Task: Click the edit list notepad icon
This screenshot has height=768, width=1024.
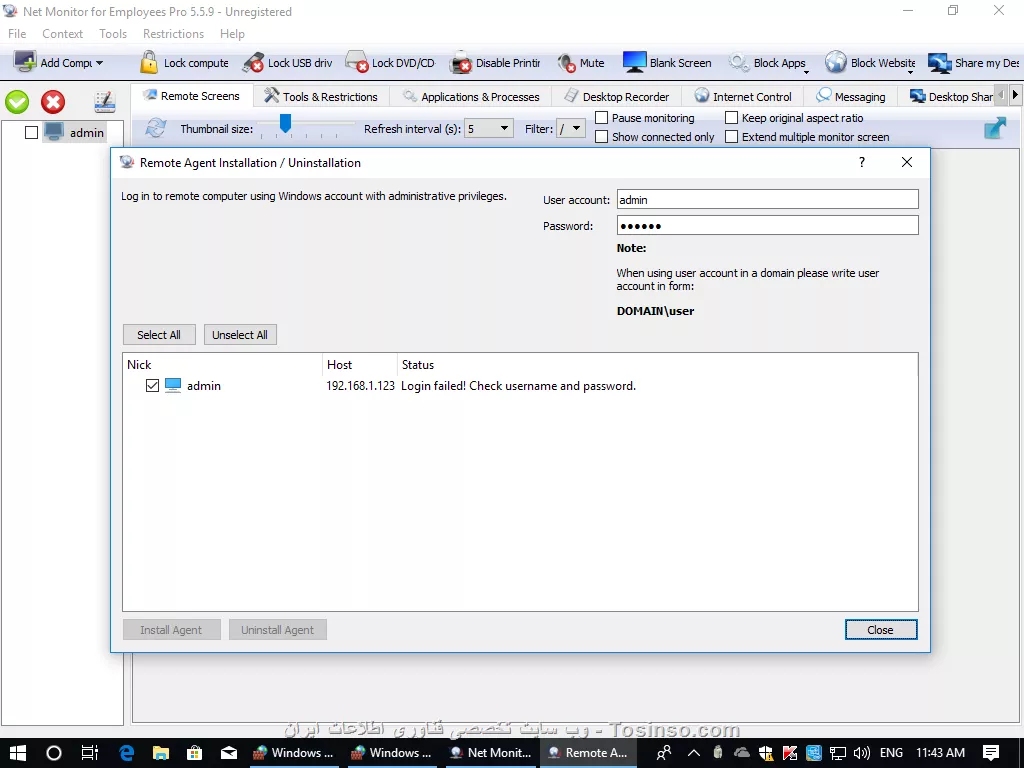Action: (x=104, y=102)
